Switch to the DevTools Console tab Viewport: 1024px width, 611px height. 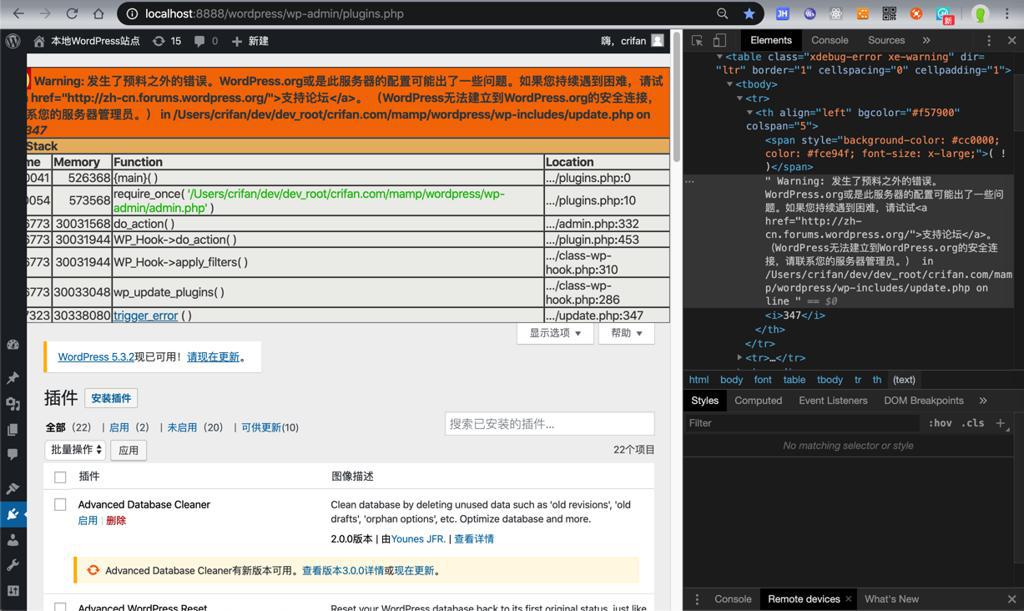click(x=829, y=40)
